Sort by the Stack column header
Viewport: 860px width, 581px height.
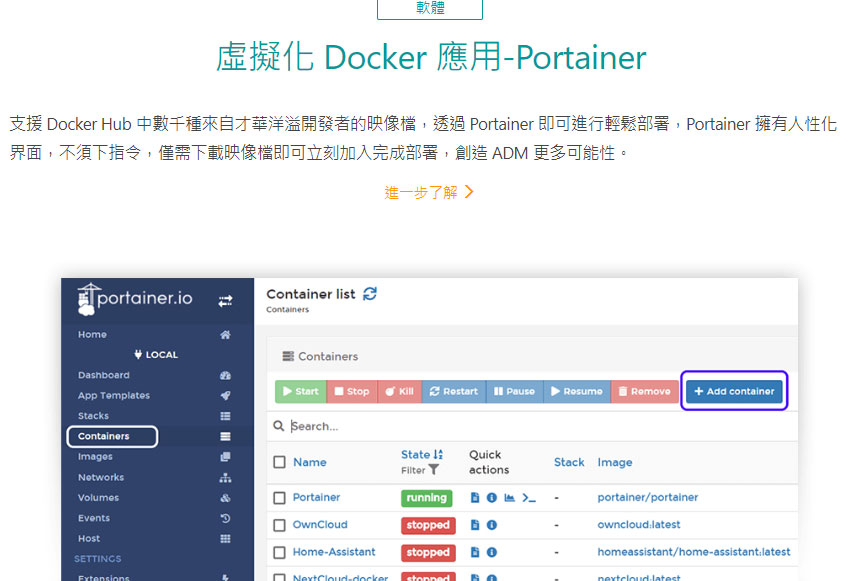(x=569, y=462)
